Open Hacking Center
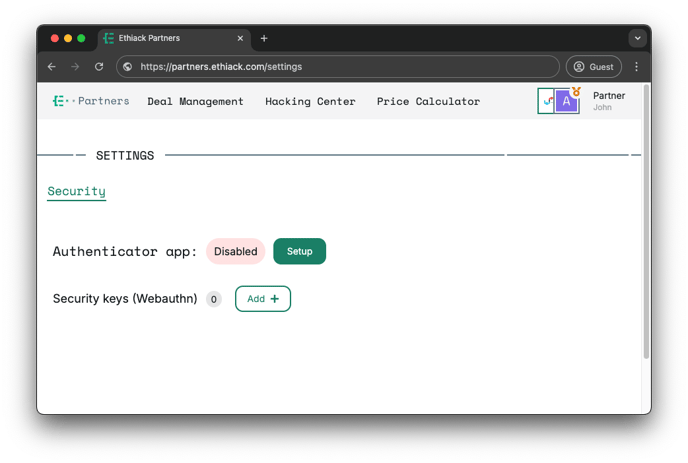The image size is (688, 463). click(310, 101)
